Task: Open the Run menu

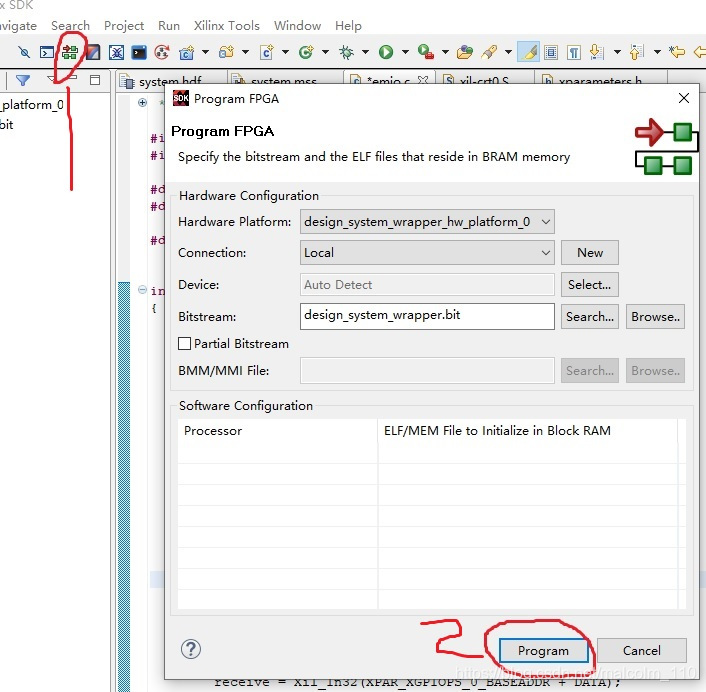Action: pos(169,26)
